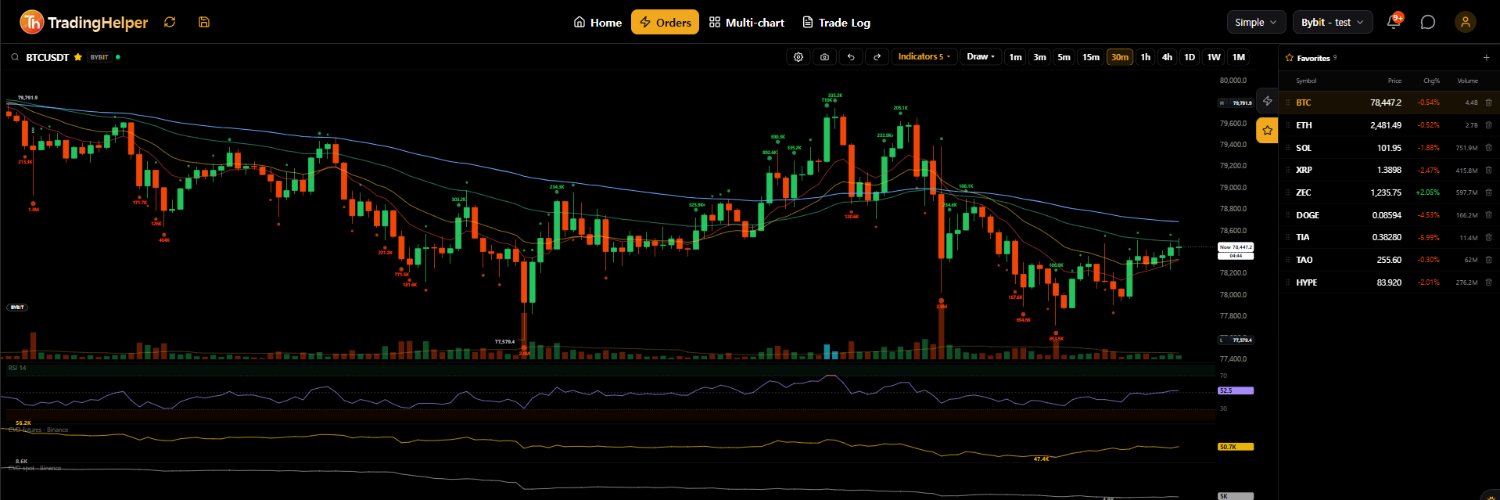Viewport: 1500px width, 500px height.
Task: Delete ETH from favorites with trash icon
Action: pyautogui.click(x=1488, y=125)
